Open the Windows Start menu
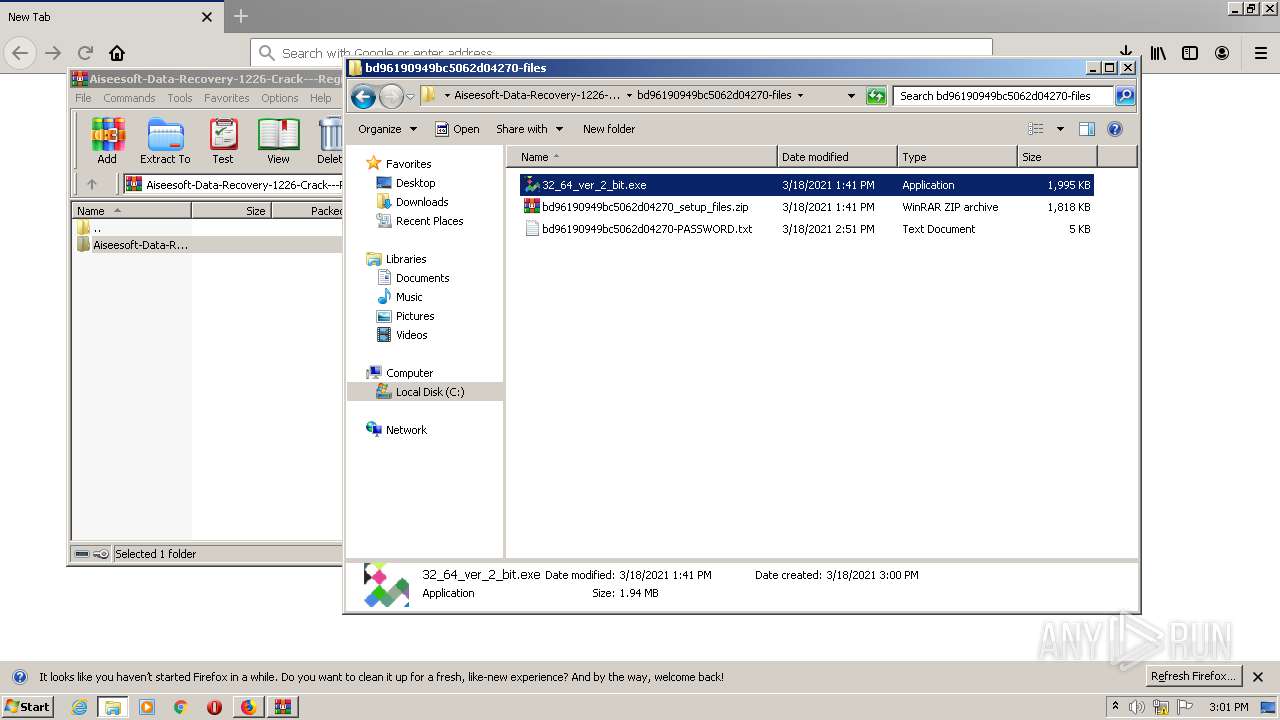 click(x=28, y=706)
